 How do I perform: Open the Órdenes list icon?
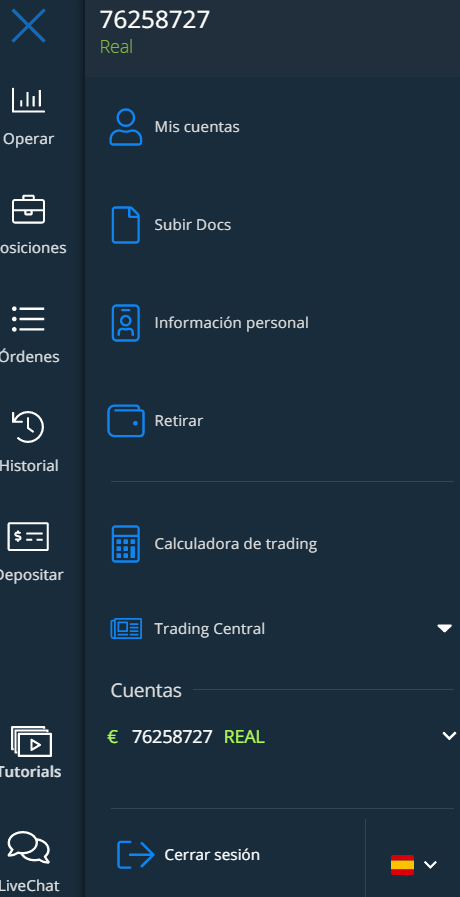click(28, 319)
